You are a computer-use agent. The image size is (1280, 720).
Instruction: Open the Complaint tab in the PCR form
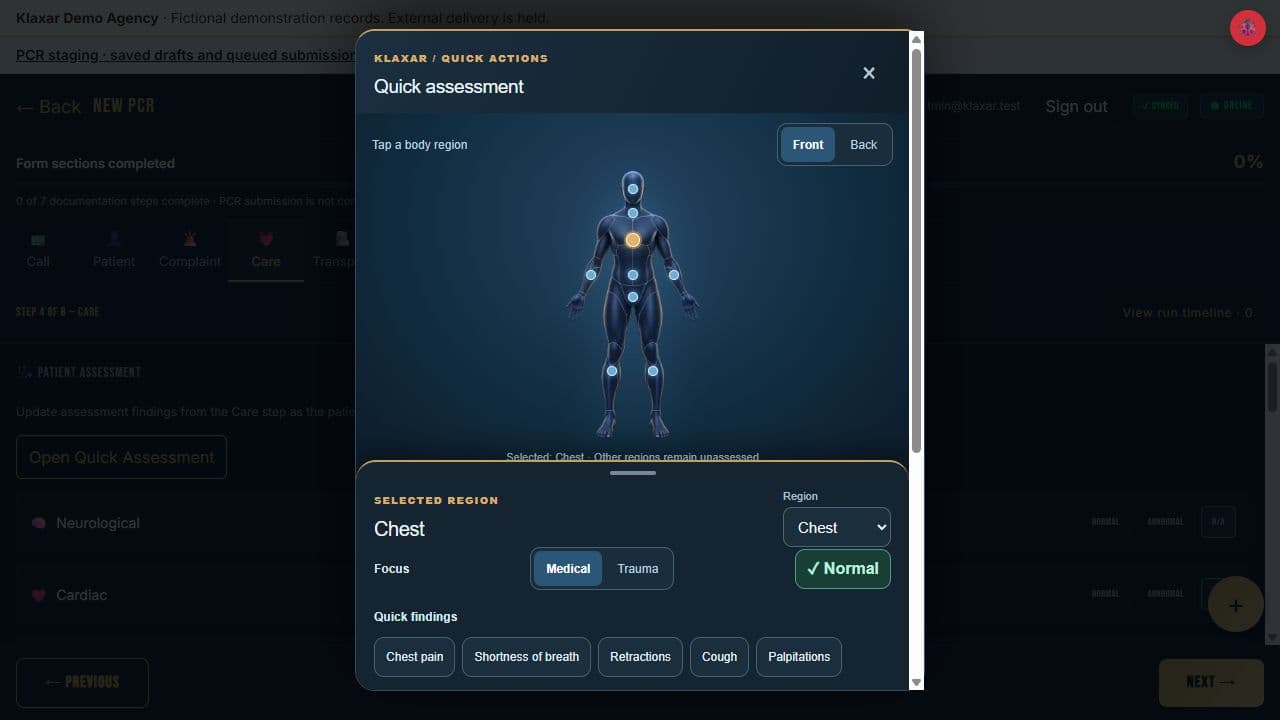[190, 251]
